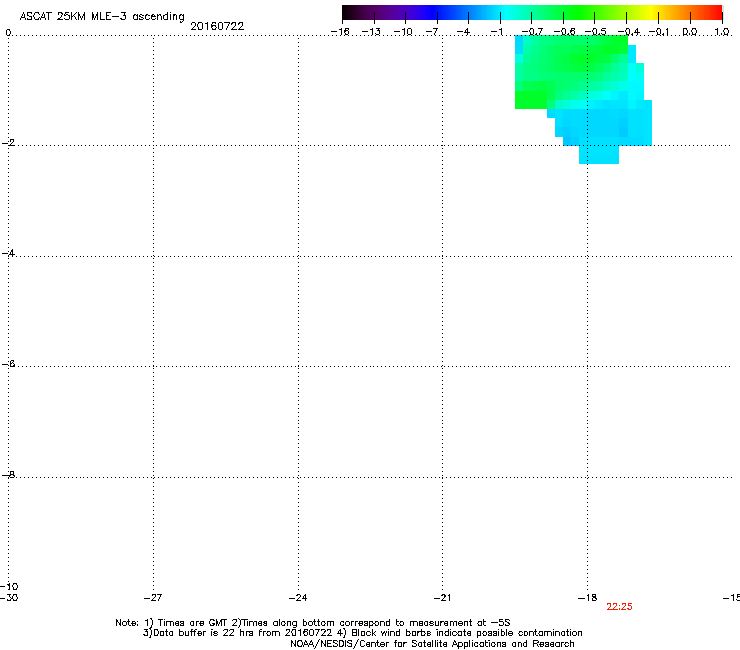Click the red end of the color scale

713,12
